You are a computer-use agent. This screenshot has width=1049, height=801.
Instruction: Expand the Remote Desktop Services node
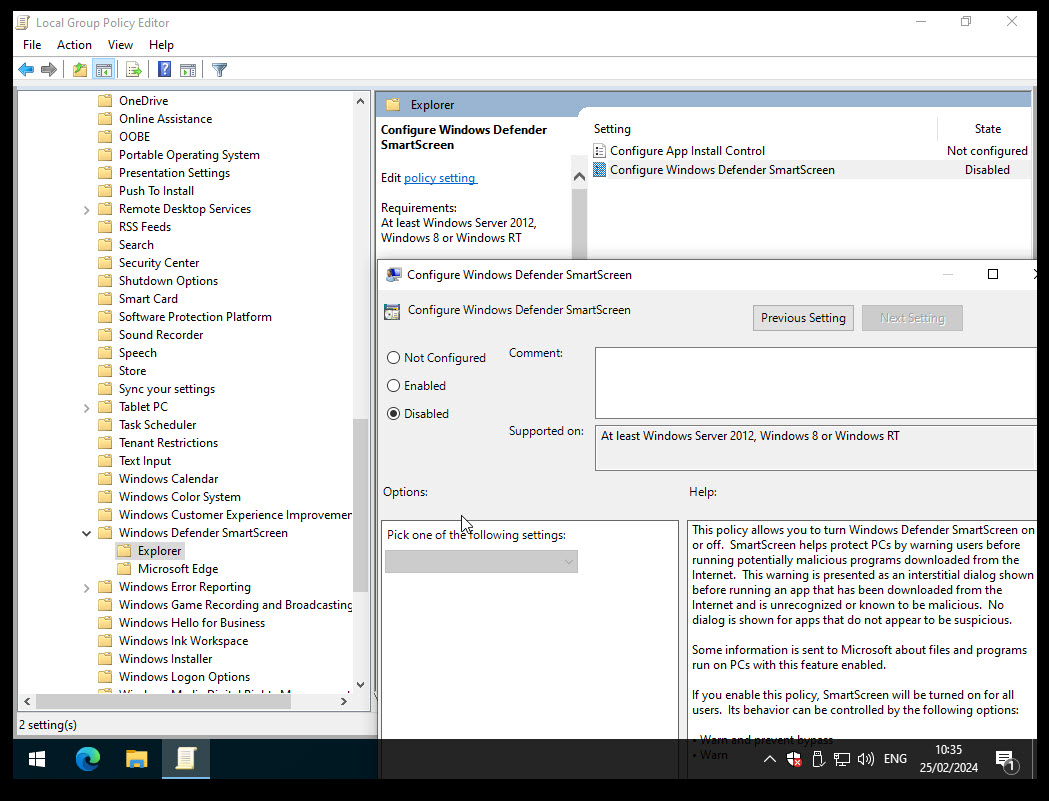point(86,208)
